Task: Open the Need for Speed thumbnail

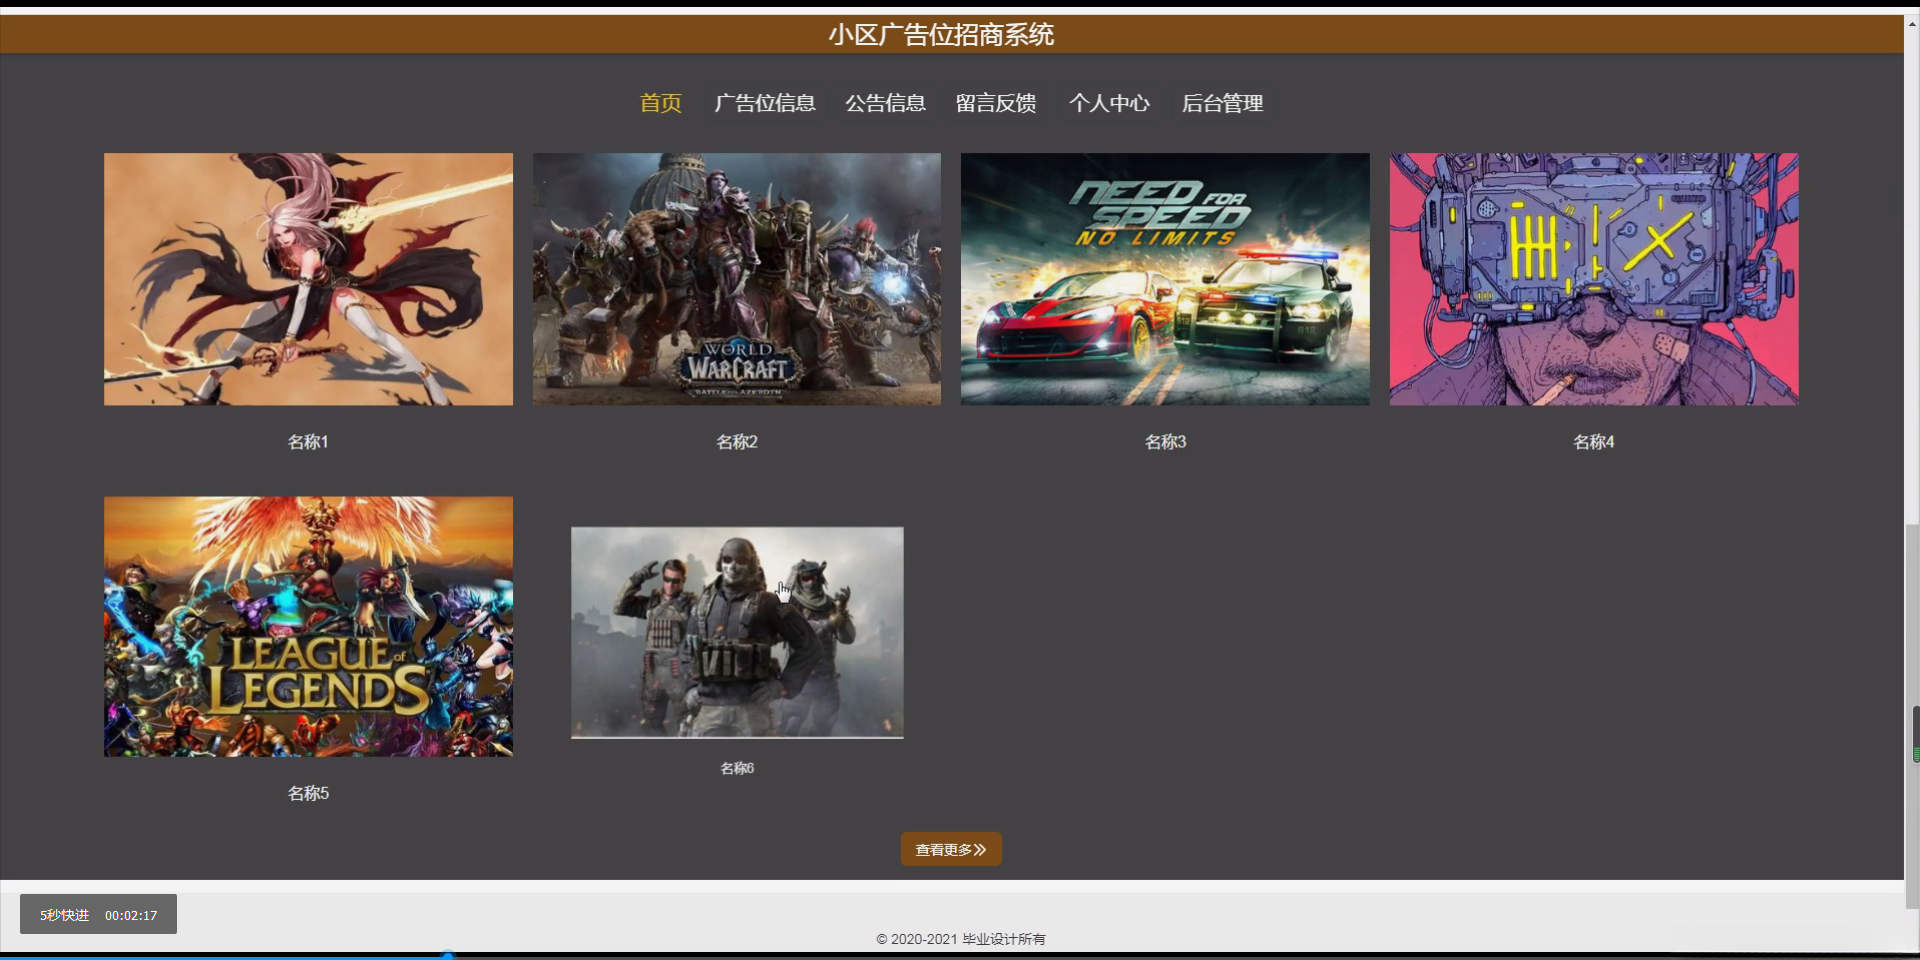Action: (1165, 279)
